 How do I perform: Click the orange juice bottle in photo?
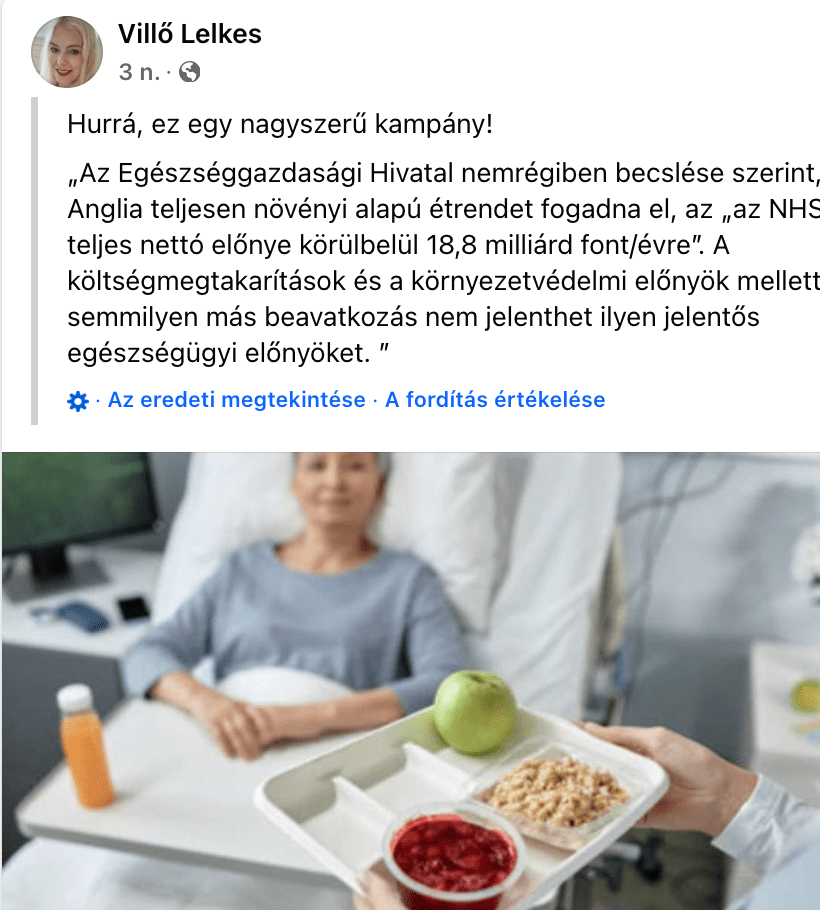[85, 746]
